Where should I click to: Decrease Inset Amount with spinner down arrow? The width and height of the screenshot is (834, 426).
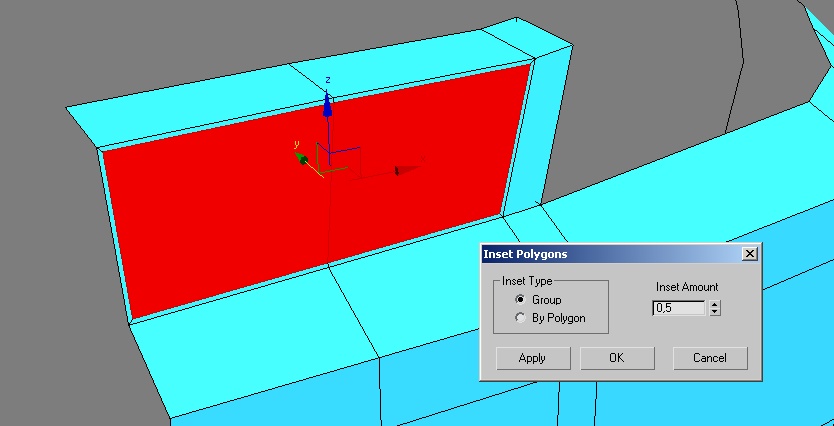click(715, 312)
